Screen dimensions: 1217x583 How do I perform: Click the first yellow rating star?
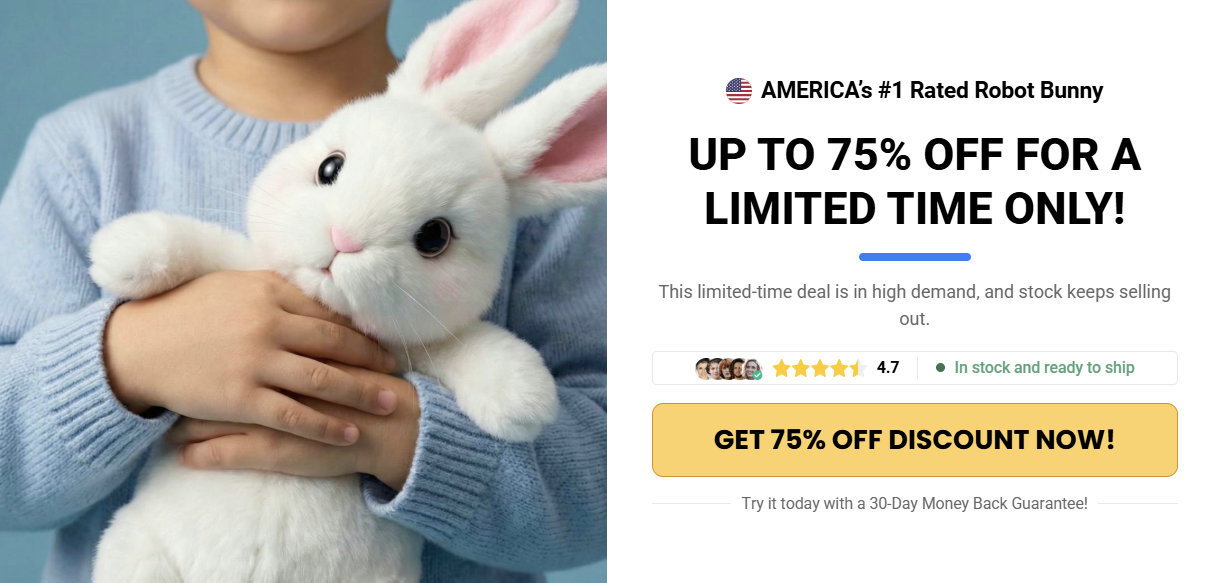coord(782,368)
